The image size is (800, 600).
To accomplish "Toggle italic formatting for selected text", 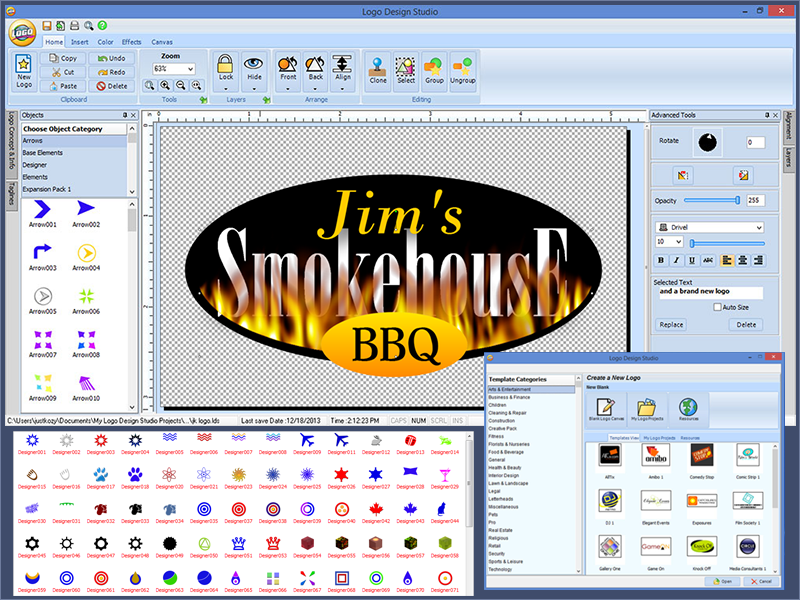I will pyautogui.click(x=676, y=261).
